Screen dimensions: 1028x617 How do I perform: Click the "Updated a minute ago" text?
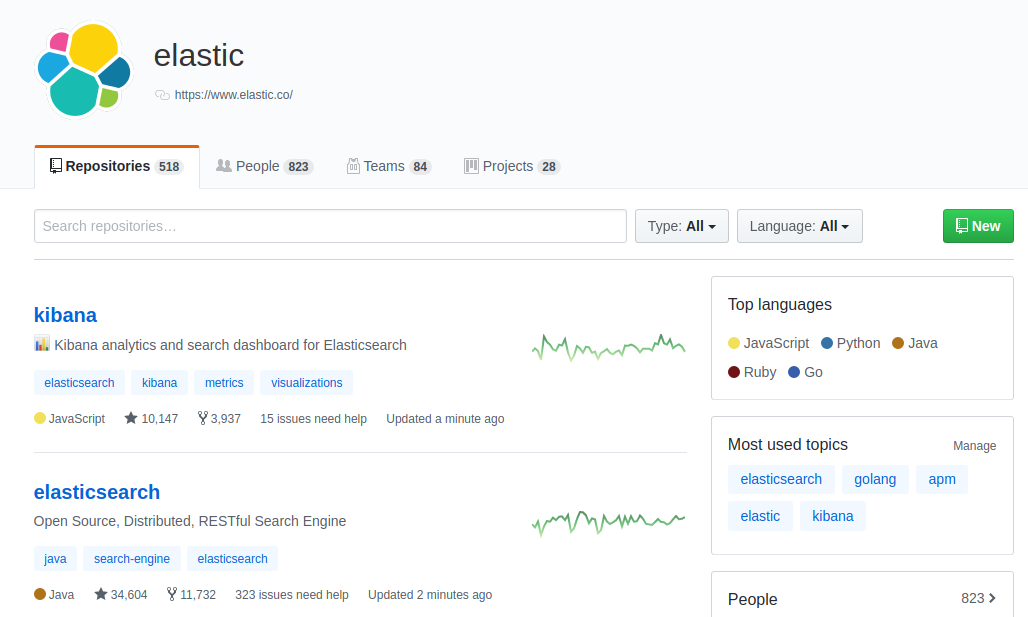tap(445, 418)
